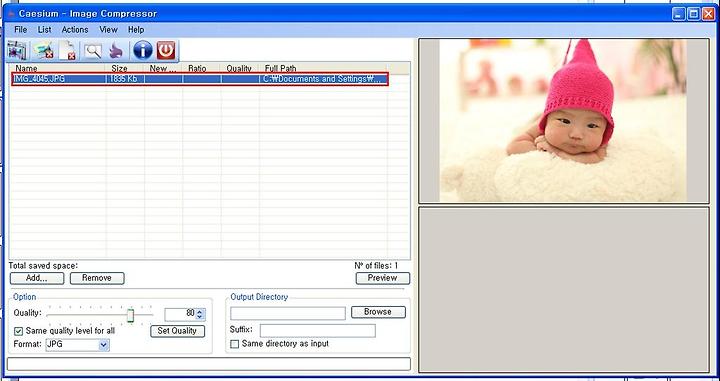This screenshot has height=381, width=720.
Task: Click the Caesium title bar app icon
Action: pos(11,14)
